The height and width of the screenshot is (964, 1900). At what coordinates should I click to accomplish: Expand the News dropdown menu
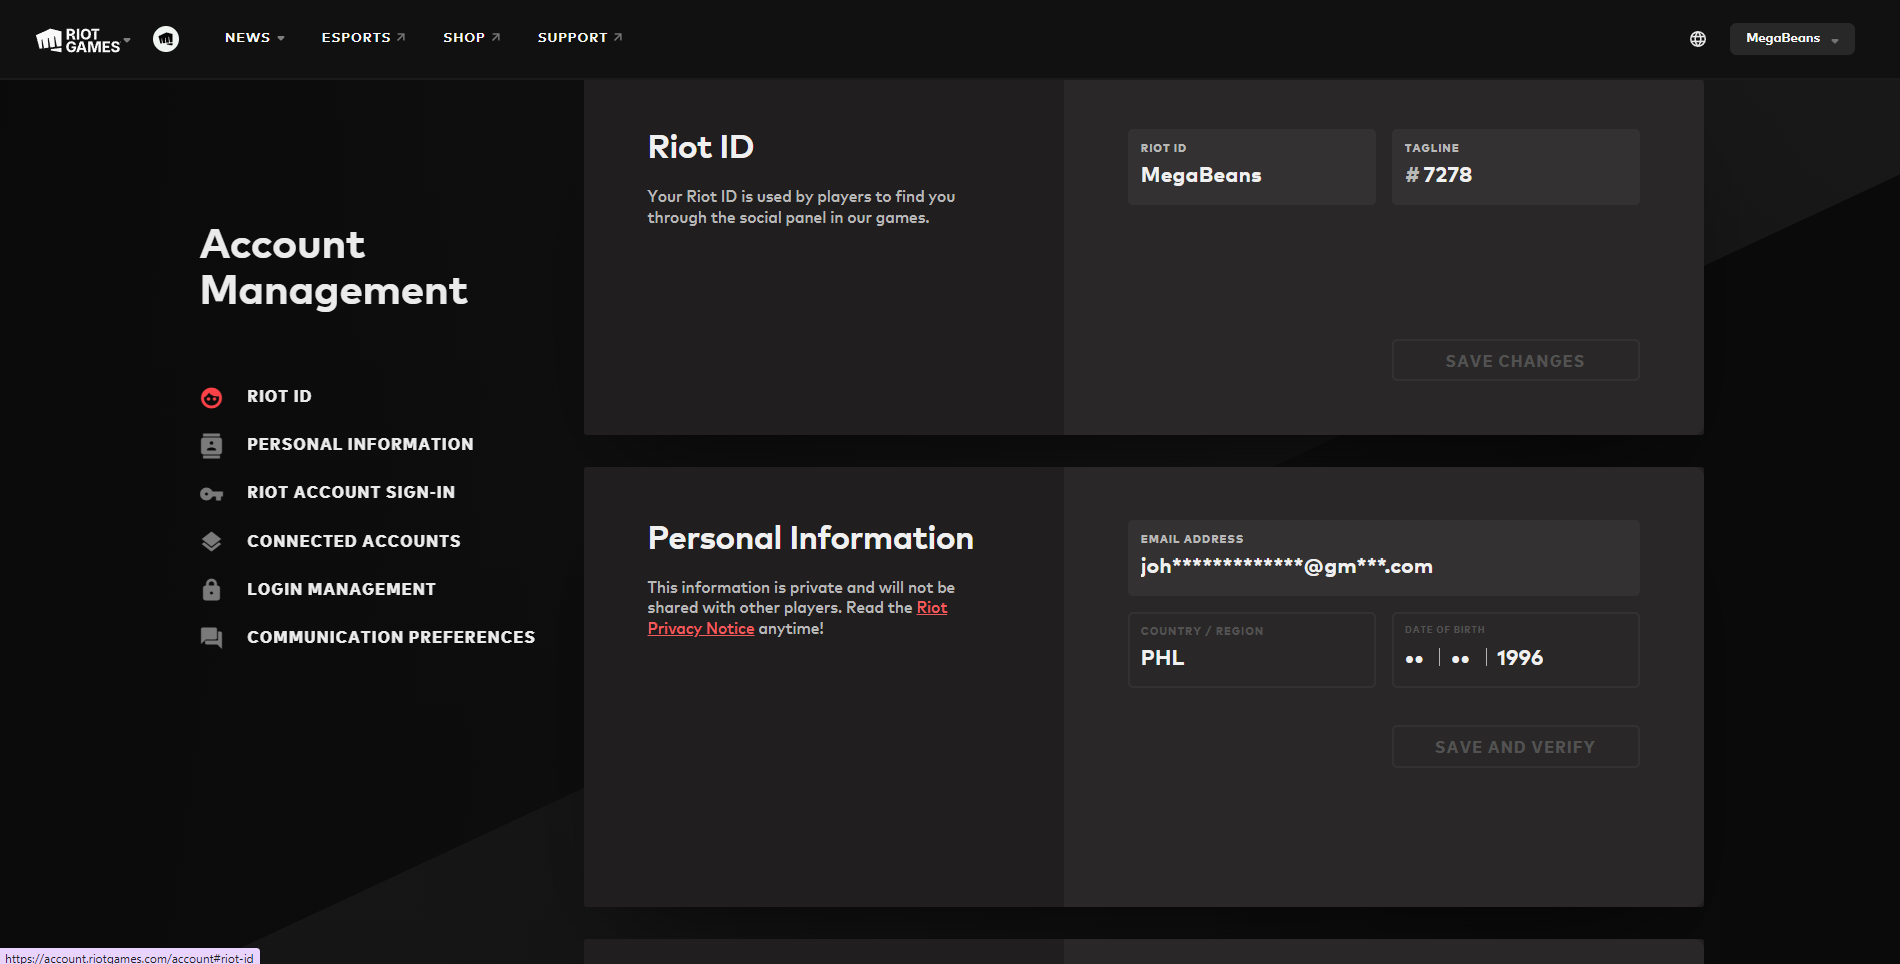tap(255, 38)
